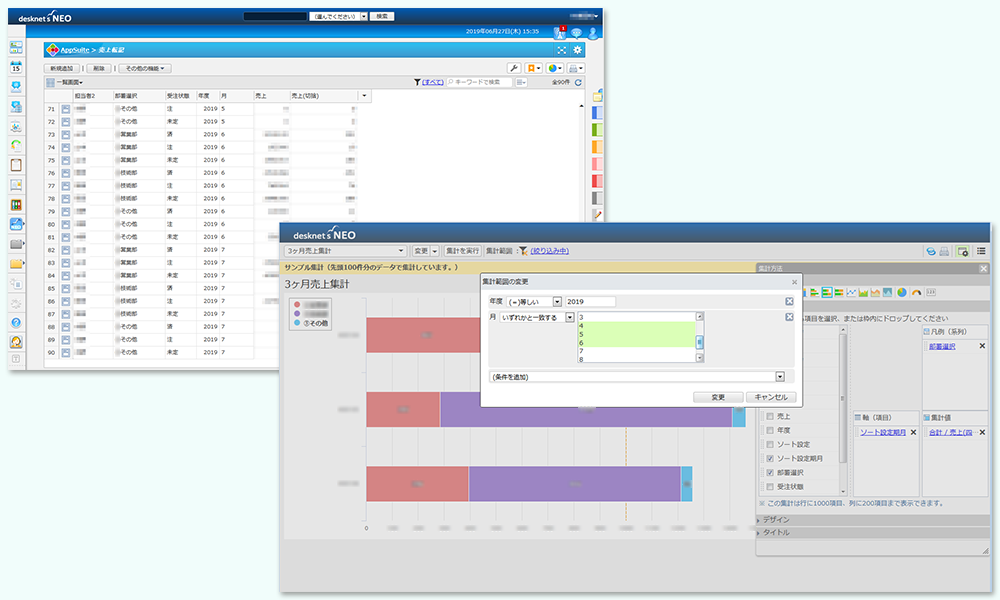
Task: Click the 新規追加 button
Action: click(62, 68)
